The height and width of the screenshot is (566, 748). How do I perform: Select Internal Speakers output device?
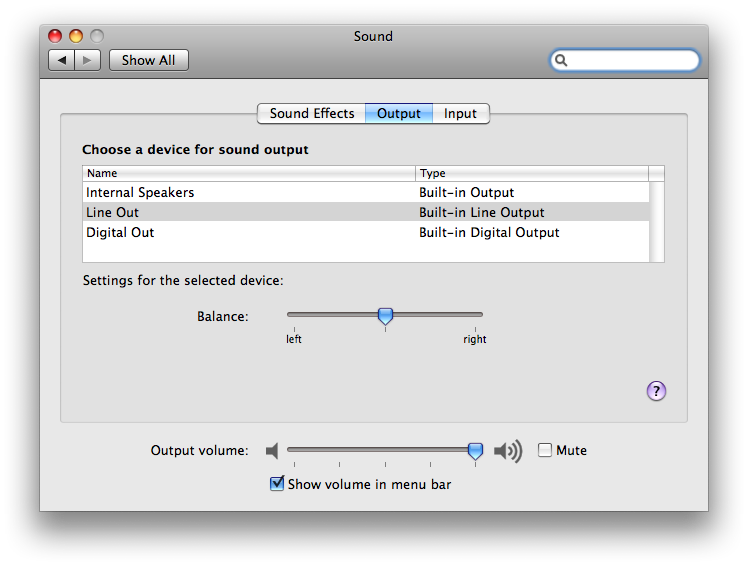coord(366,192)
